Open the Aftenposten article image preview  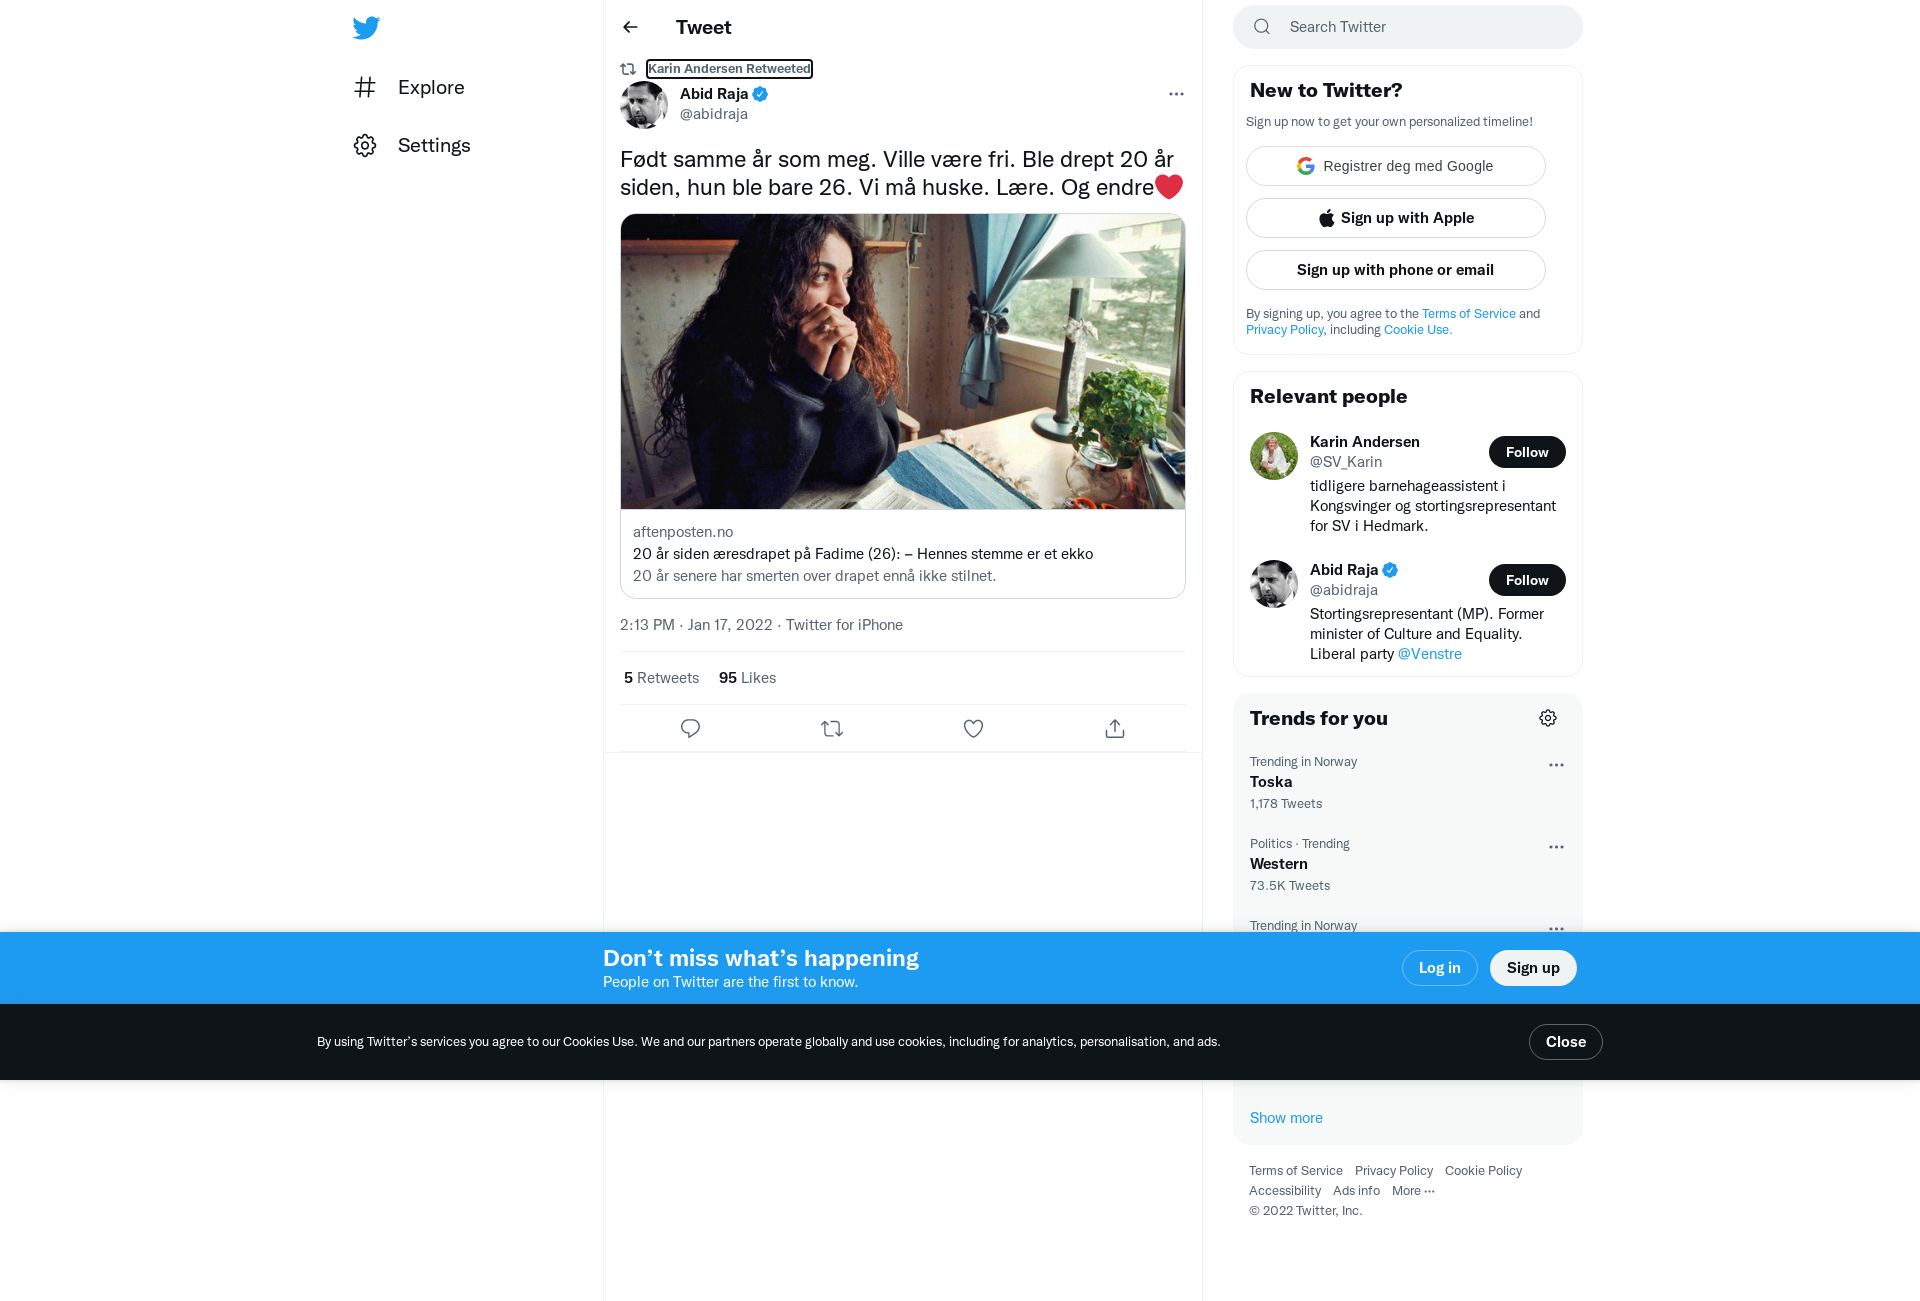902,361
